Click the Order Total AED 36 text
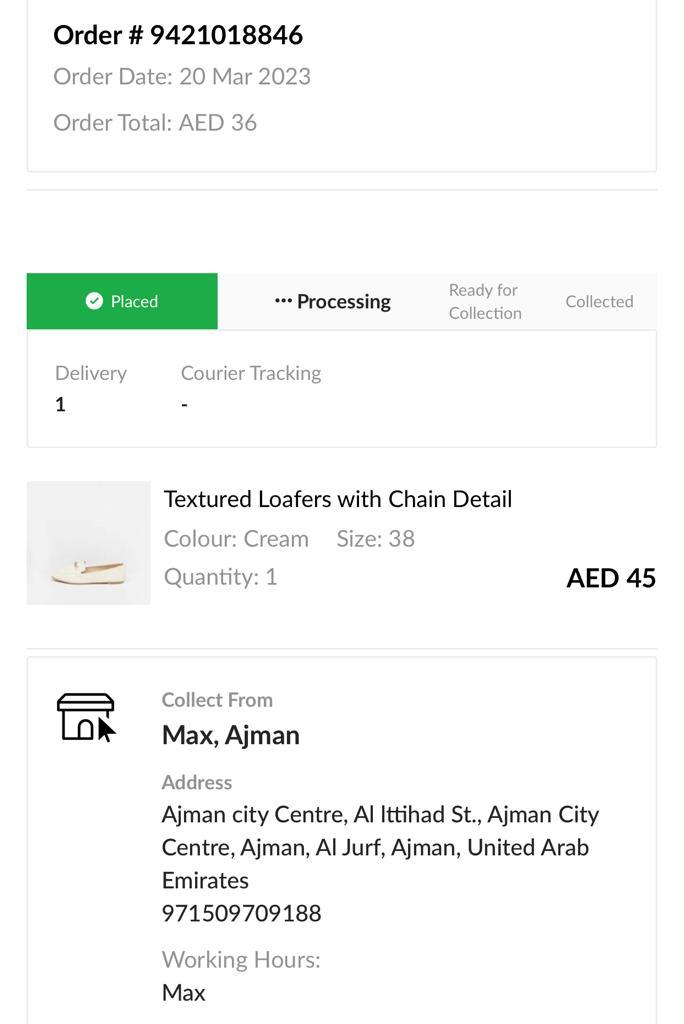 click(155, 123)
